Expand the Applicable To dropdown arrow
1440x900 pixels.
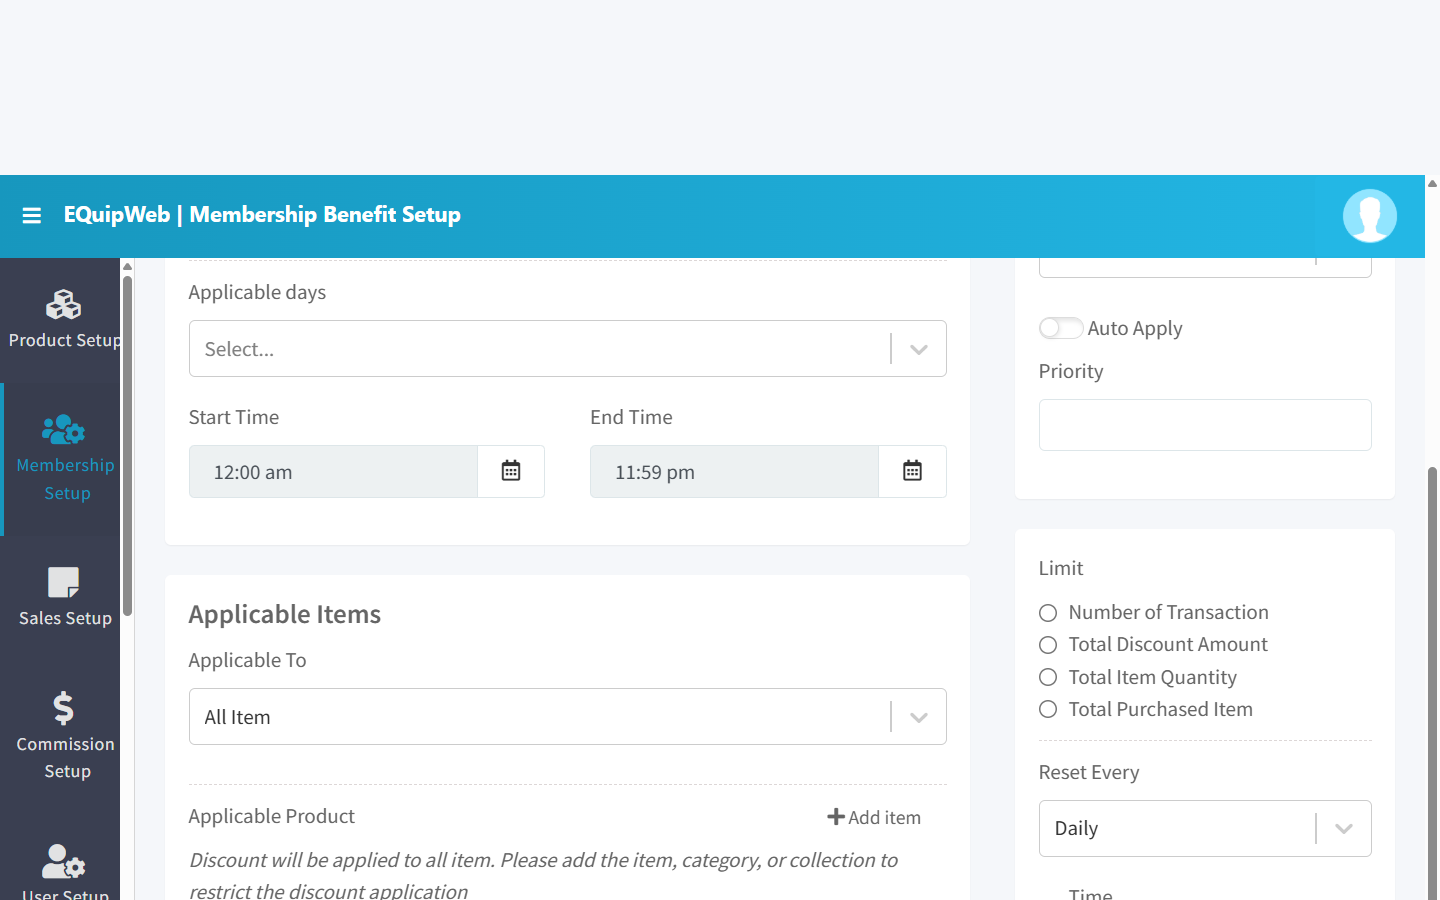(x=919, y=717)
